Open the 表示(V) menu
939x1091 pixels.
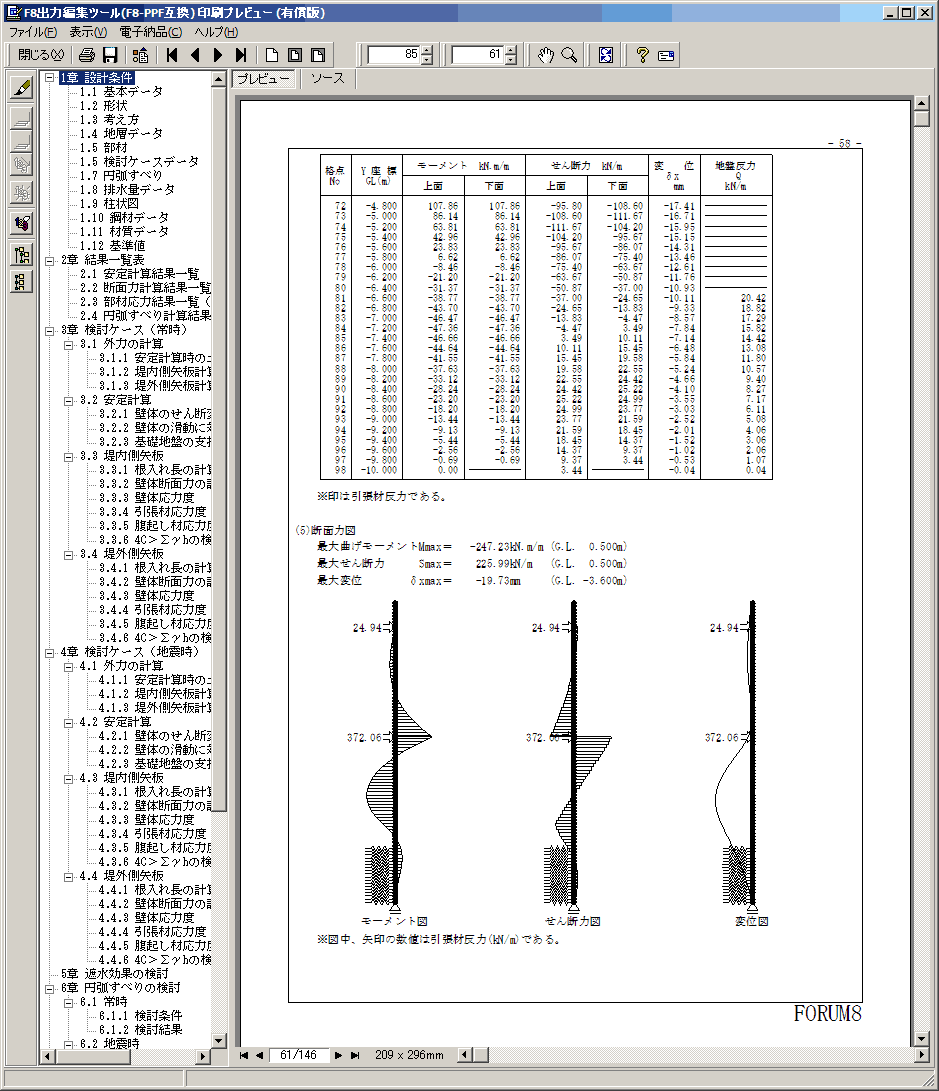88,32
